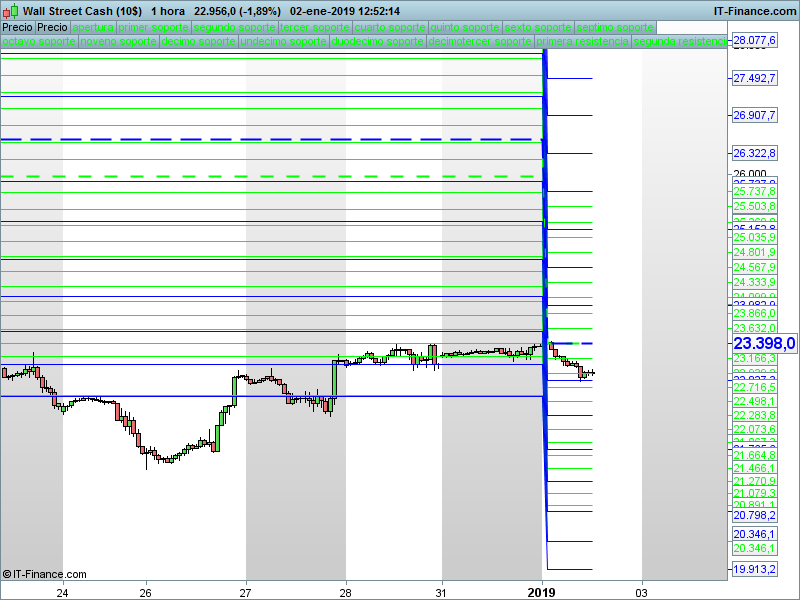Click the candlestick chart icon beside the title
Viewport: 800px width, 600px height.
pos(10,10)
